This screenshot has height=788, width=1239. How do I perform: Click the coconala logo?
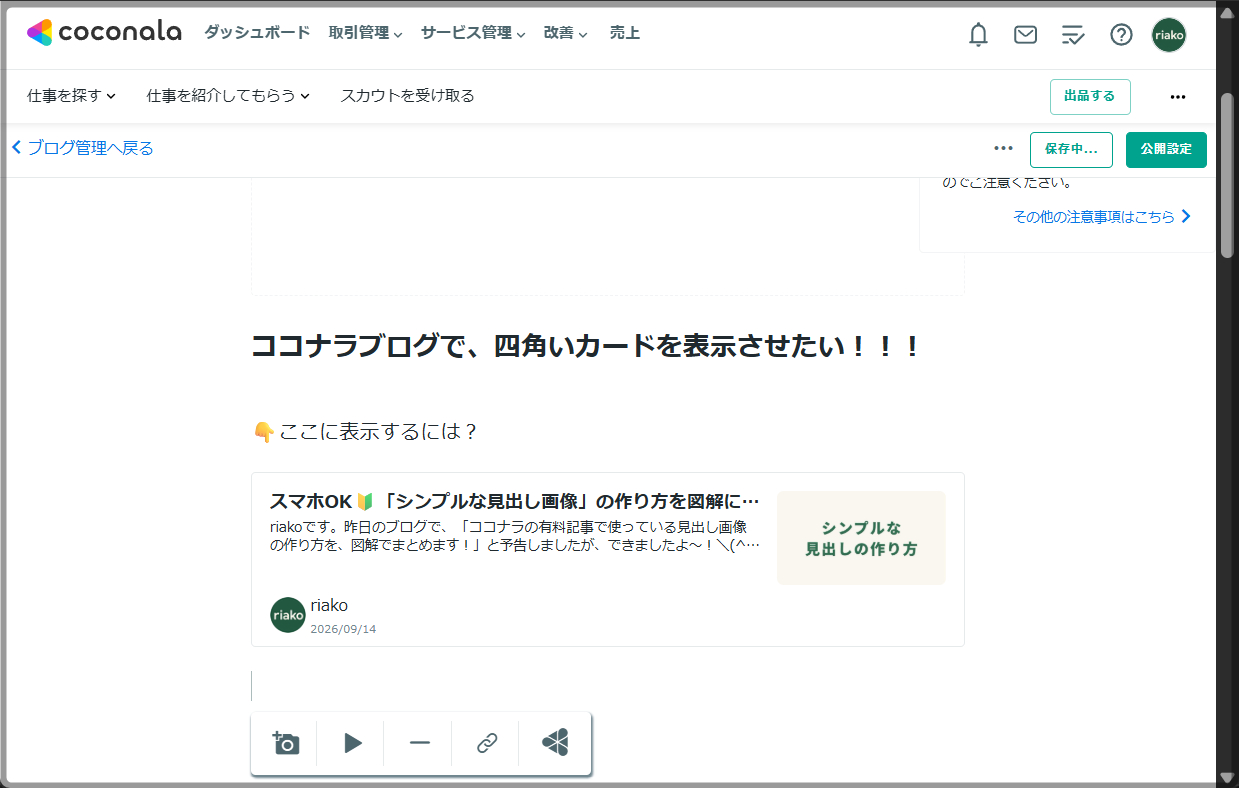pyautogui.click(x=104, y=33)
